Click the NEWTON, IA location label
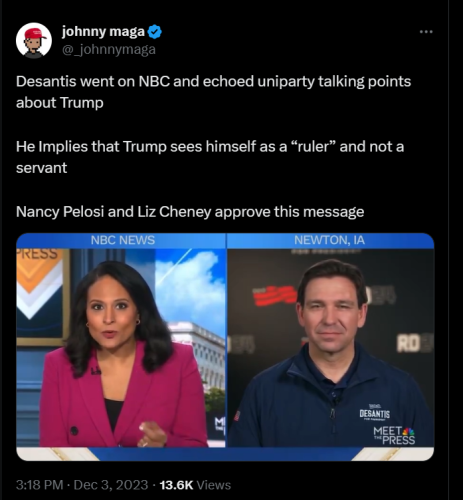The image size is (463, 500). point(329,240)
